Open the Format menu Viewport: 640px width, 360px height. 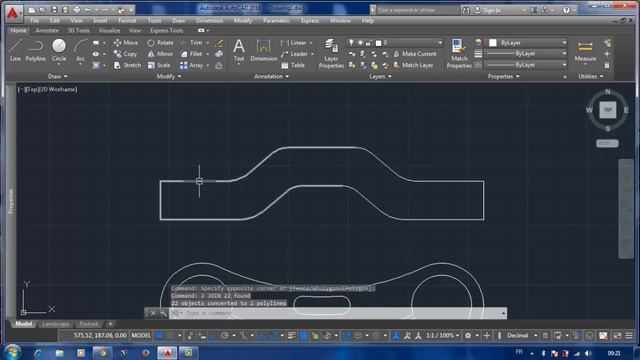point(127,20)
